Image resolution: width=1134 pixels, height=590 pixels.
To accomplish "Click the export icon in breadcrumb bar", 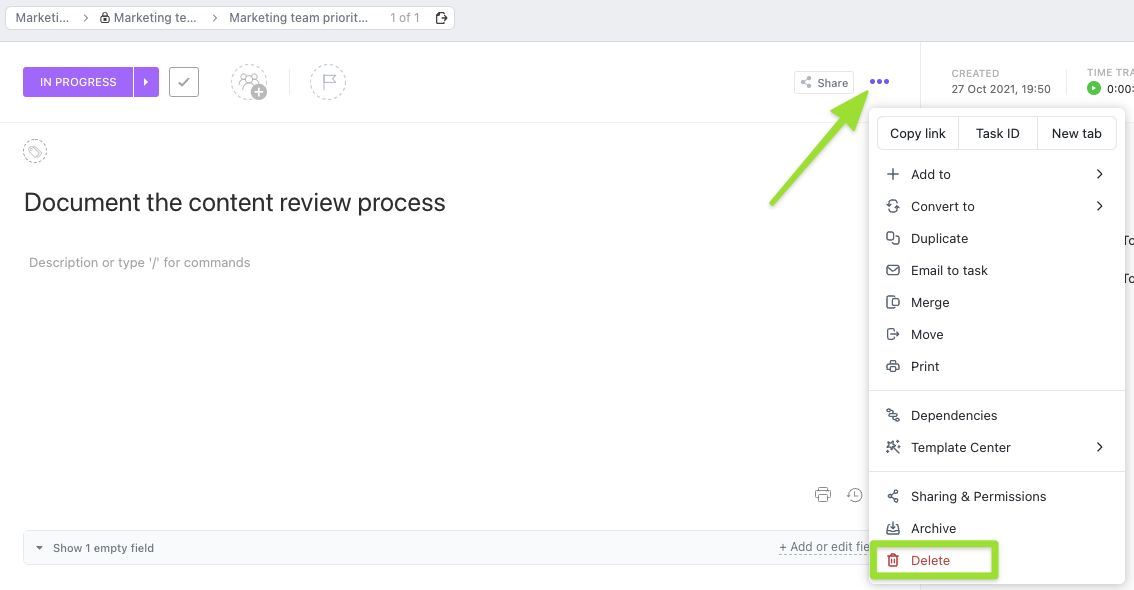I will pyautogui.click(x=441, y=18).
